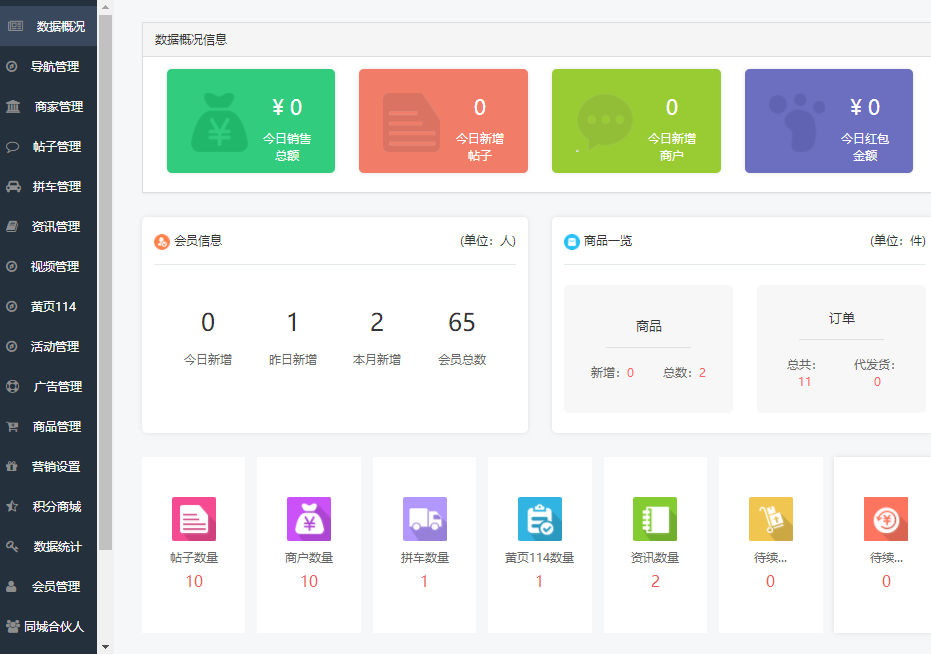The height and width of the screenshot is (654, 931).
Task: Click the 营销设置 gift icon
Action: [x=12, y=466]
